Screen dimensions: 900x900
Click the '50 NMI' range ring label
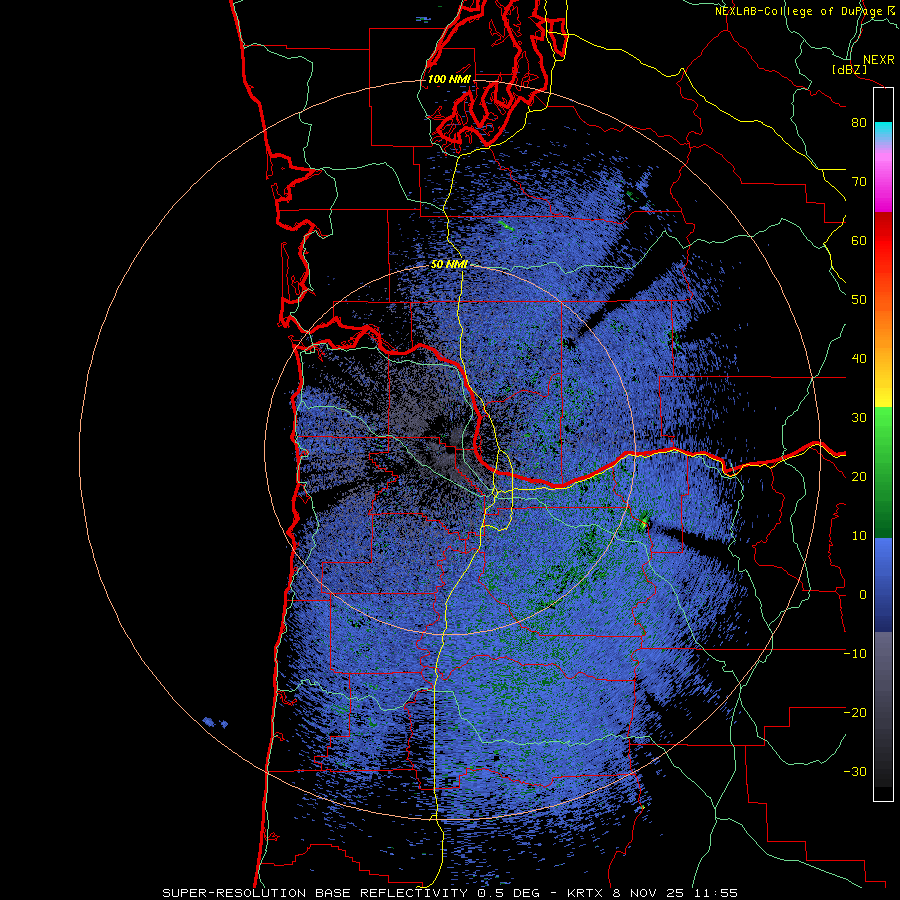coord(449,265)
